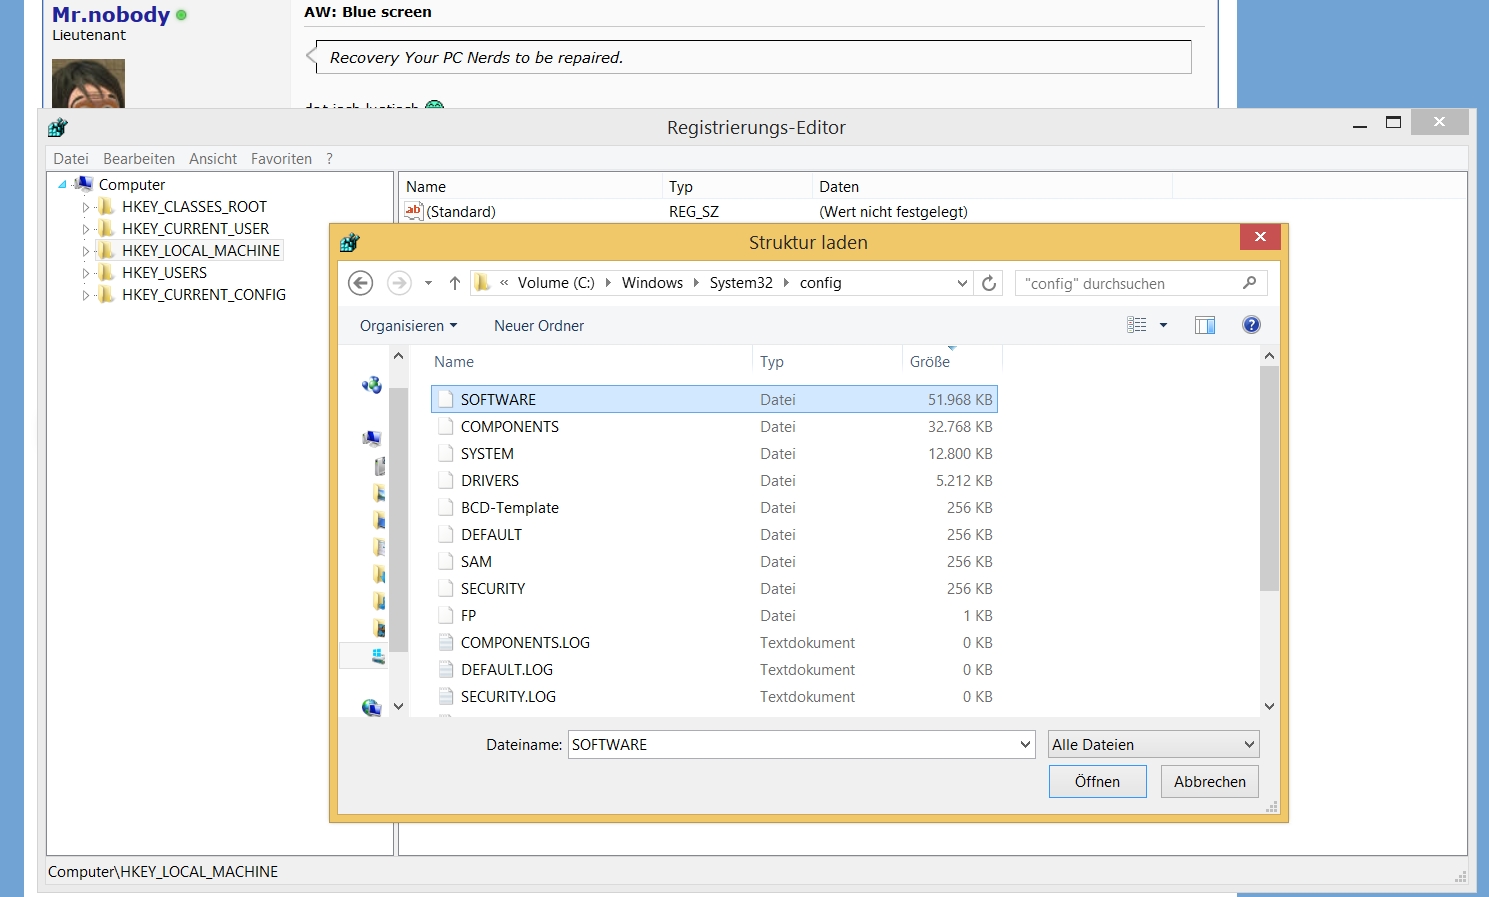Viewport: 1489px width, 897px height.
Task: Click the file list scroll down arrow
Action: coord(1269,706)
